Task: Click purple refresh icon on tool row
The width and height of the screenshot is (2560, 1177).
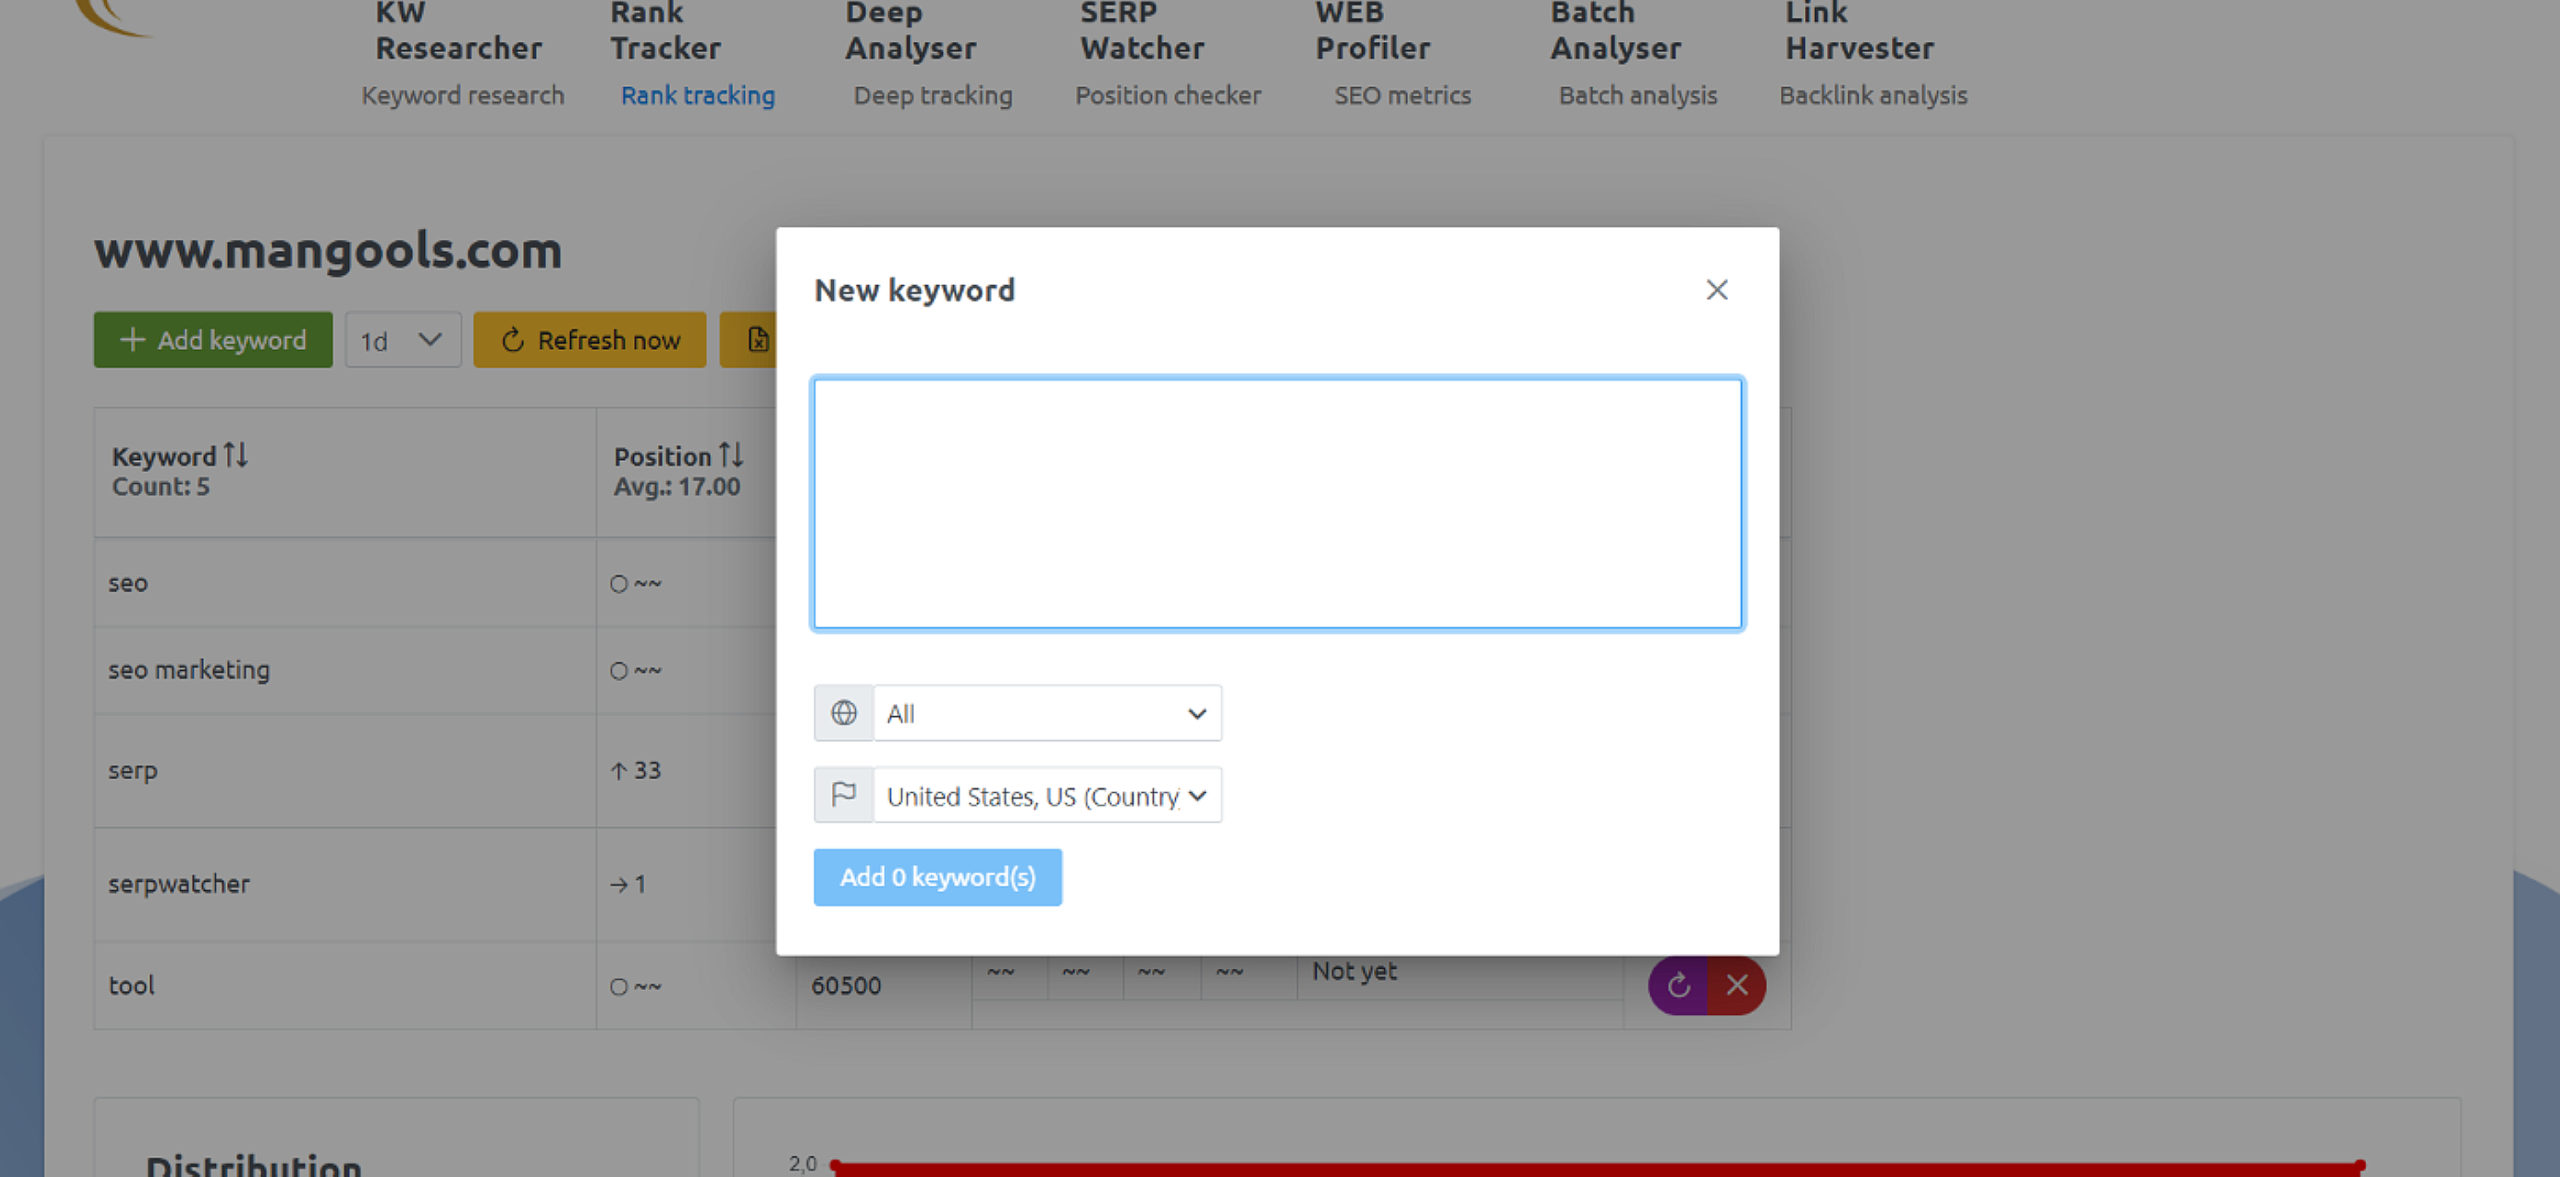Action: (x=1678, y=986)
